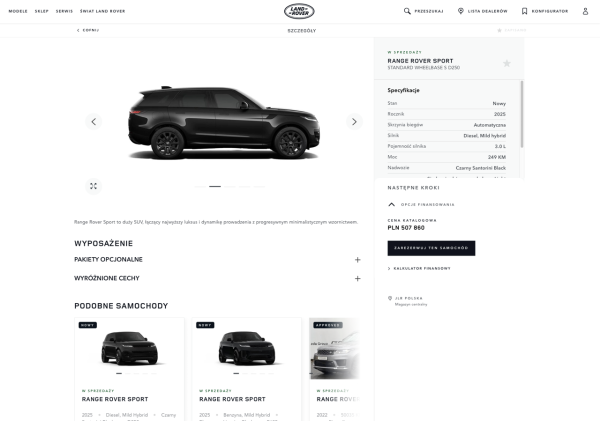This screenshot has height=421, width=600.
Task: Show previous car image arrow
Action: [x=93, y=122]
